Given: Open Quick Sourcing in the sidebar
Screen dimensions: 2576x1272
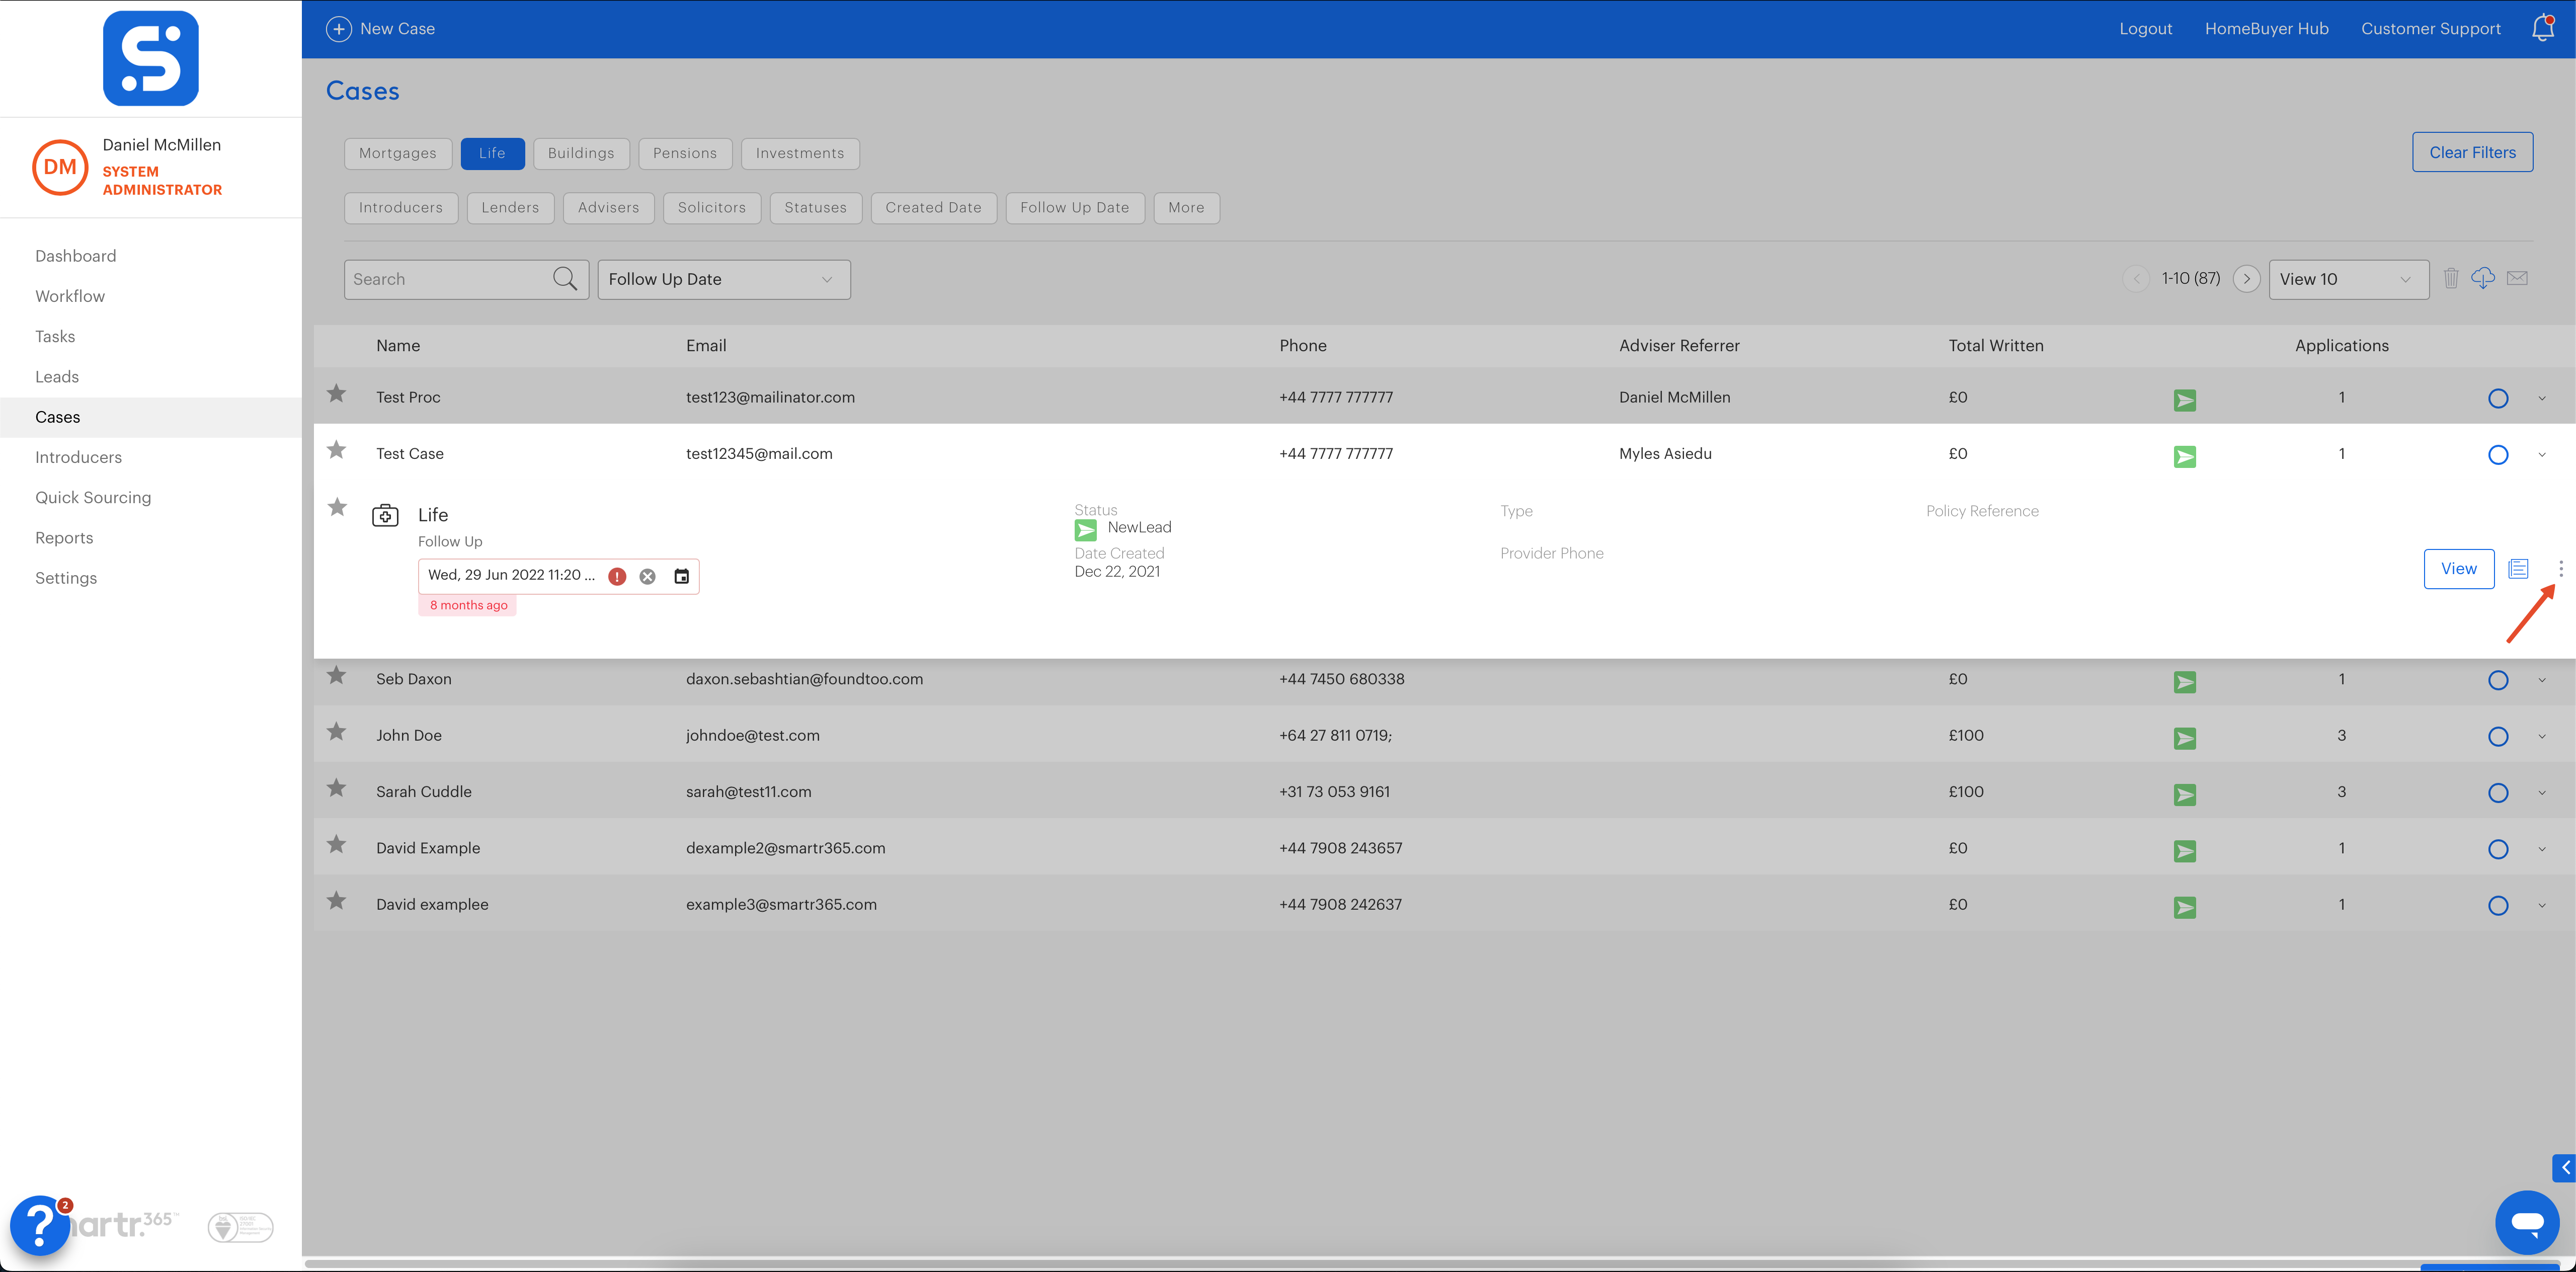Looking at the screenshot, I should click(x=93, y=498).
